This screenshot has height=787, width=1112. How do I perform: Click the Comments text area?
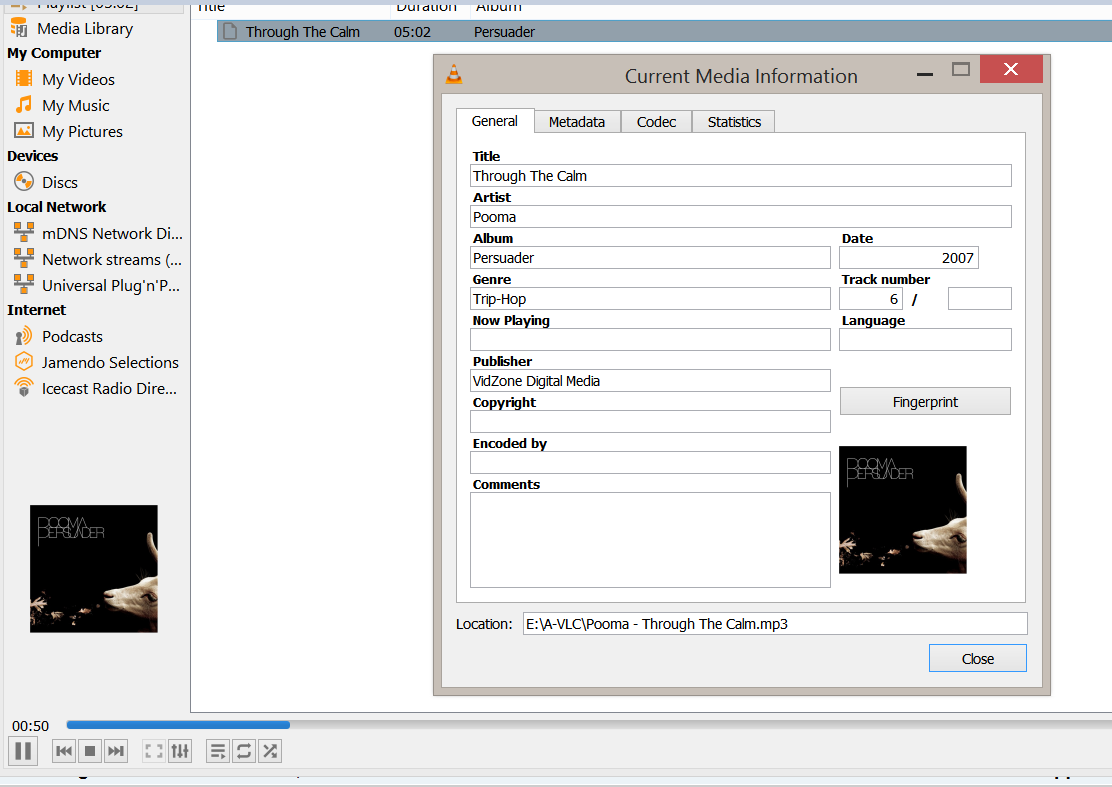(650, 540)
